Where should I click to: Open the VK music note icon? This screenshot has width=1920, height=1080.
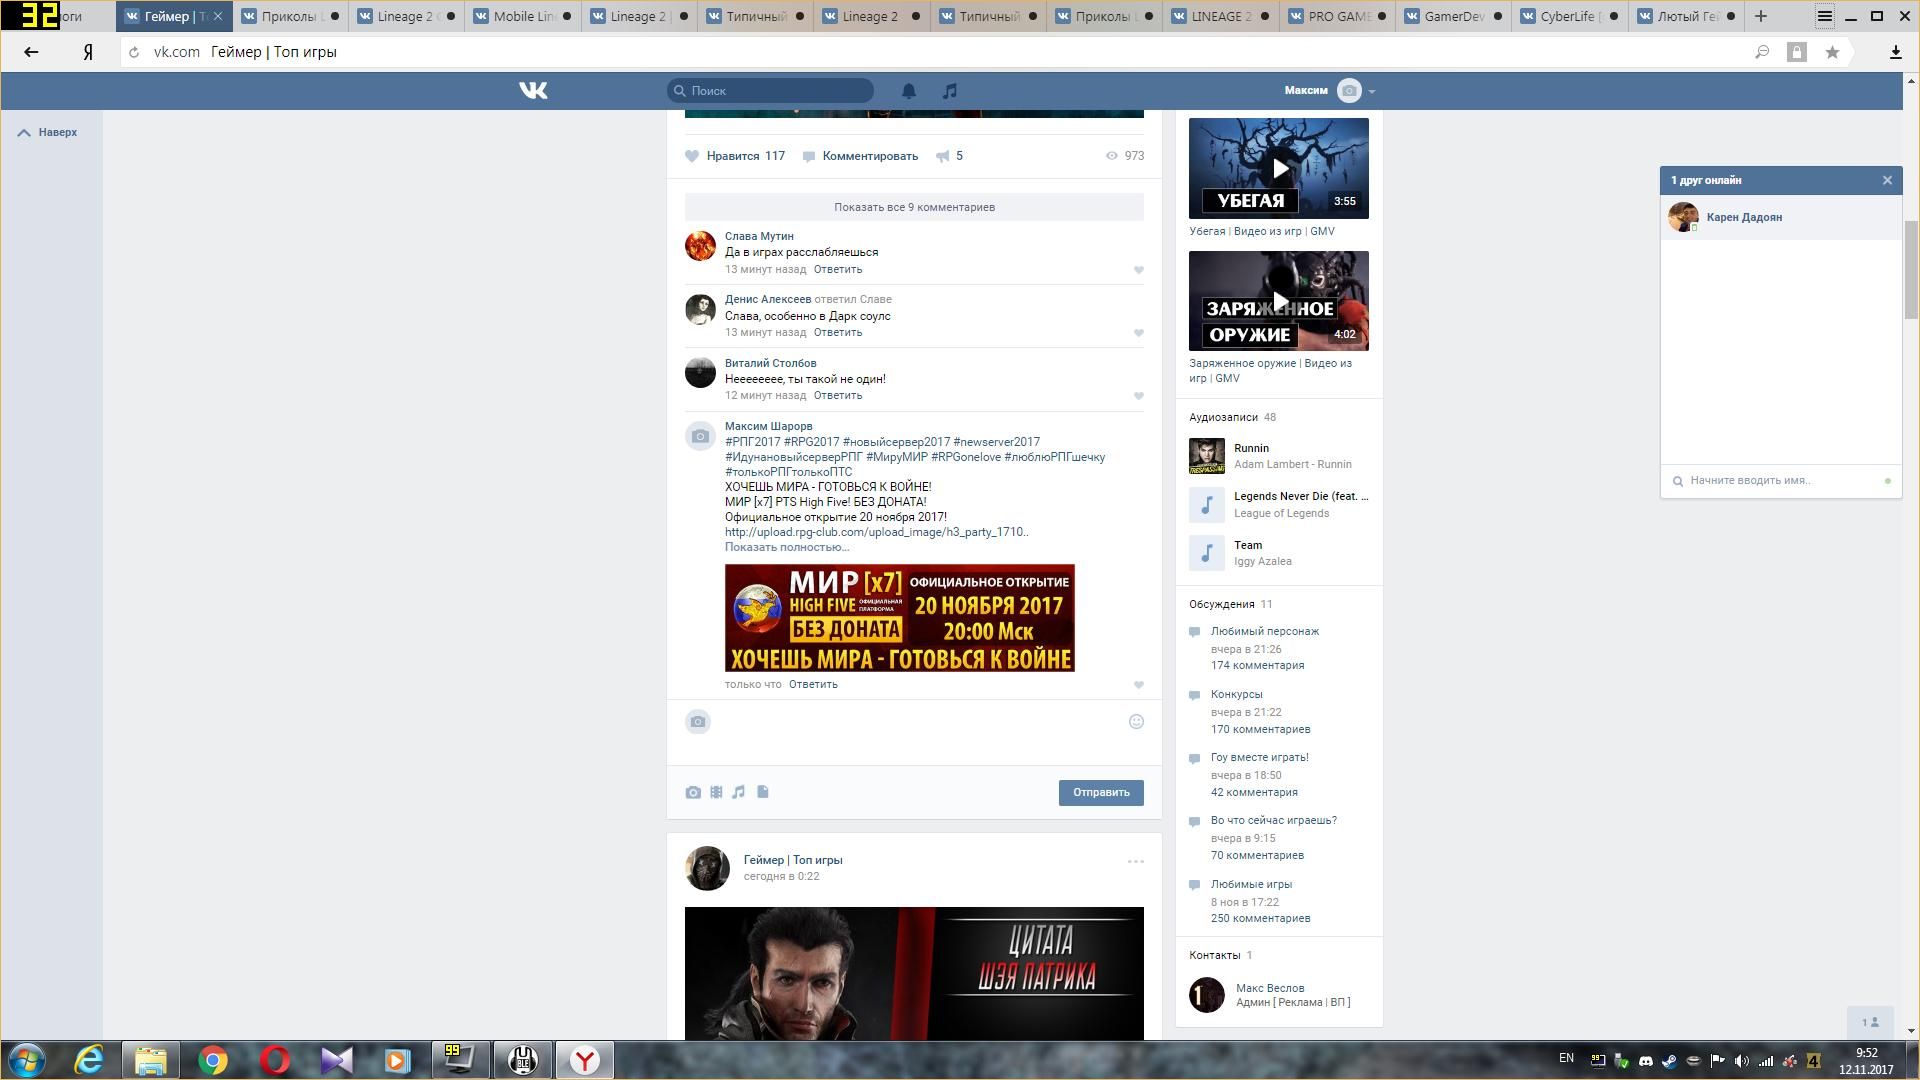[949, 91]
